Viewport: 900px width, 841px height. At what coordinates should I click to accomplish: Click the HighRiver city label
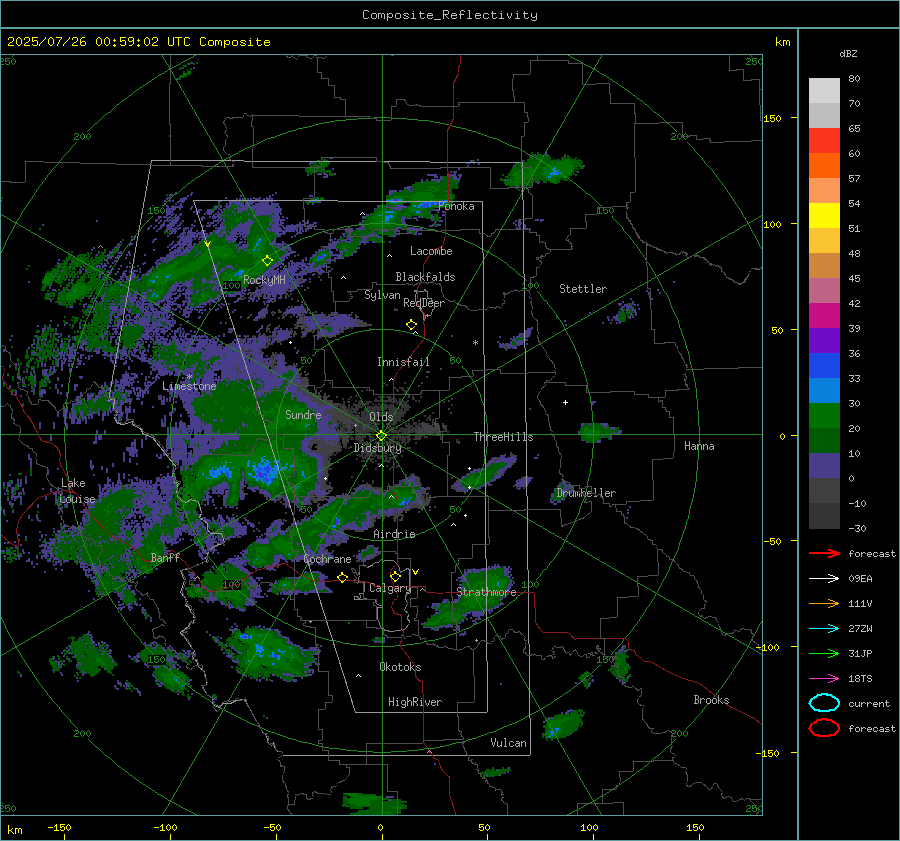coord(414,702)
